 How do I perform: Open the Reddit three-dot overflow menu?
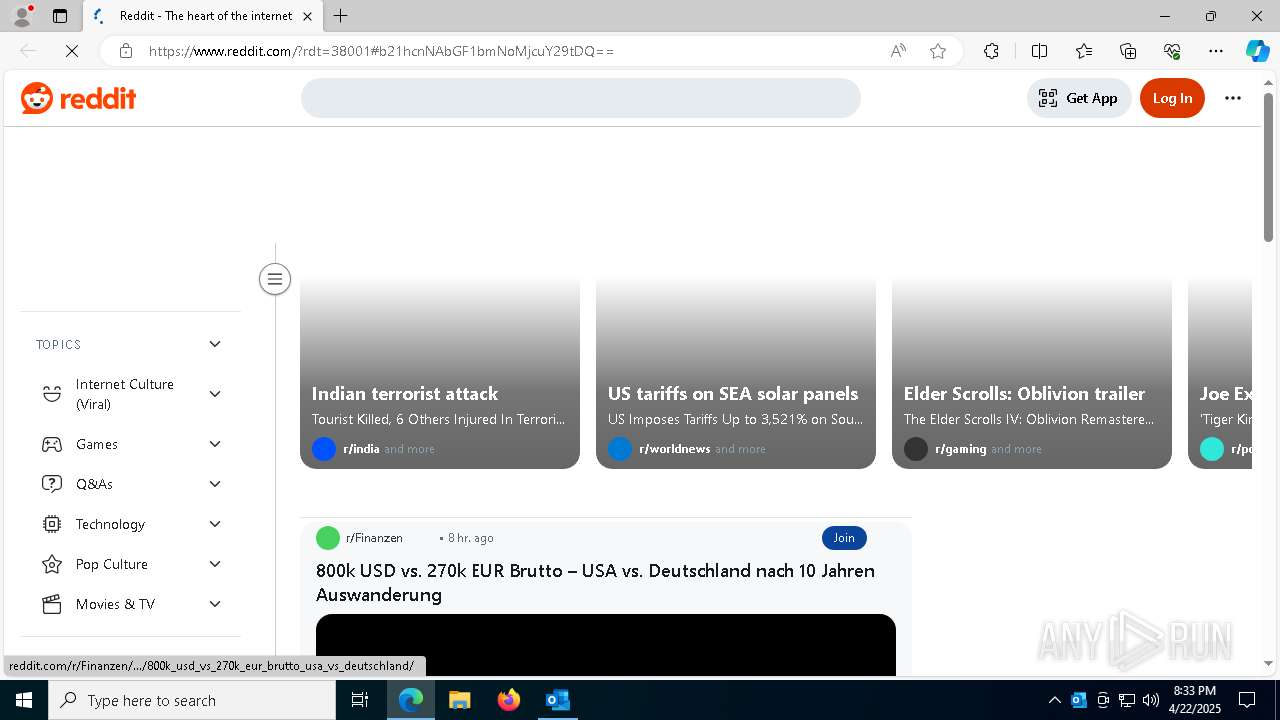pos(1233,98)
